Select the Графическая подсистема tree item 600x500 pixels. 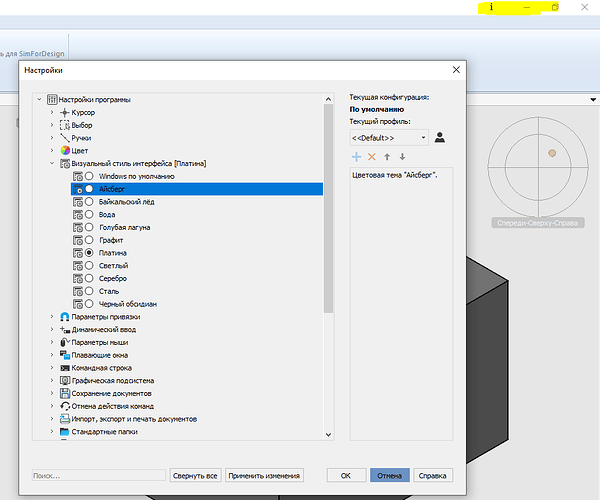pos(113,381)
